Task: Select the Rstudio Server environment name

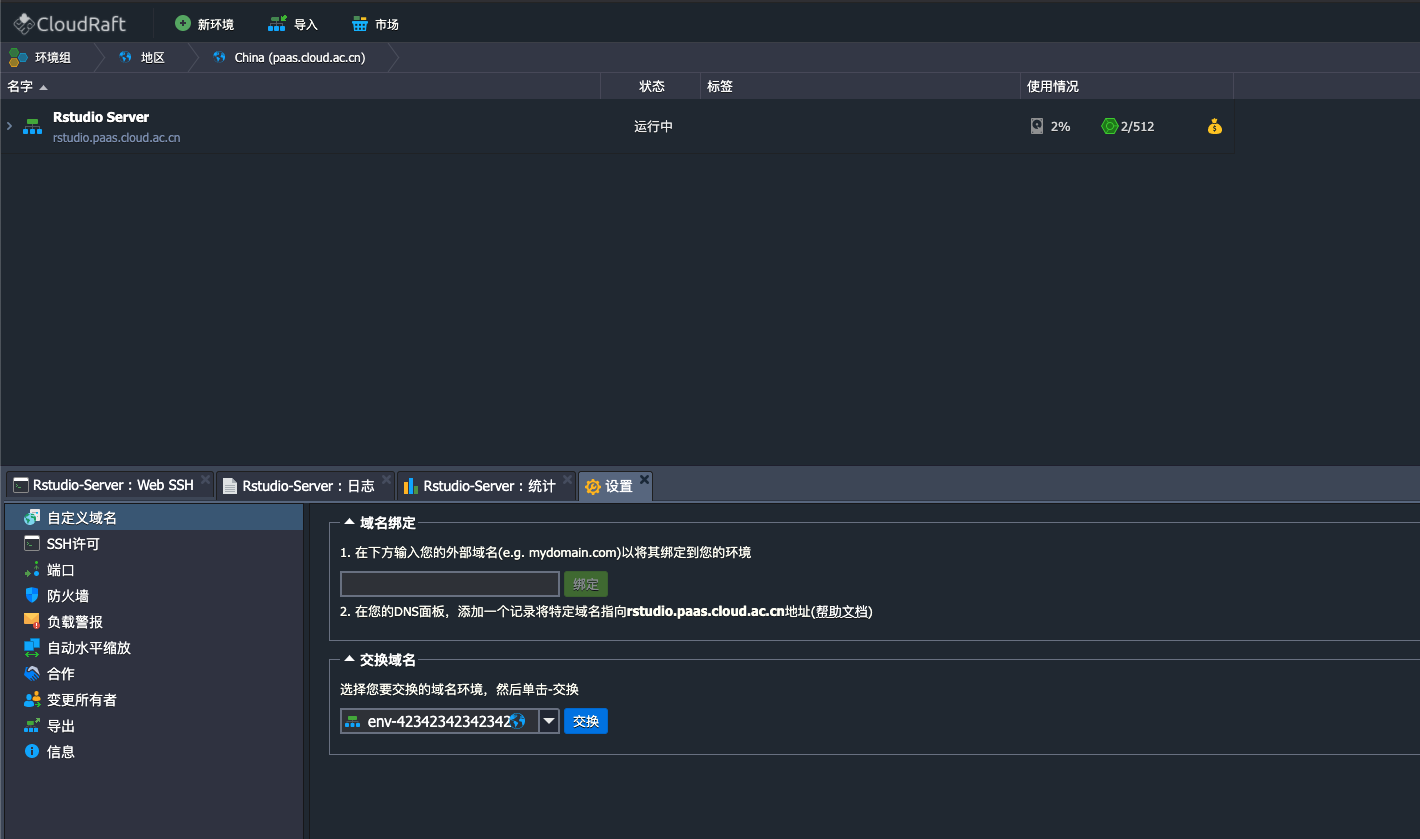Action: [101, 117]
